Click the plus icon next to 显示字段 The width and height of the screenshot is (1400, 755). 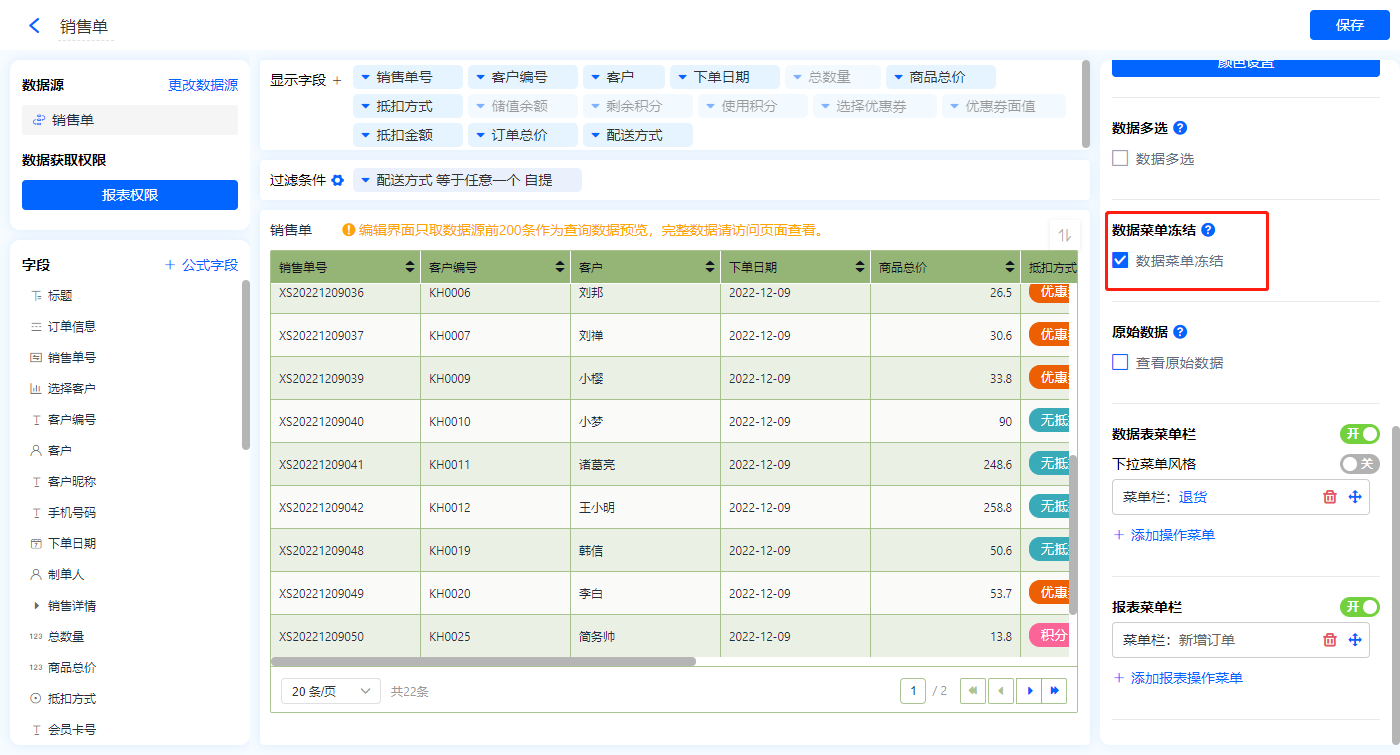click(x=337, y=80)
